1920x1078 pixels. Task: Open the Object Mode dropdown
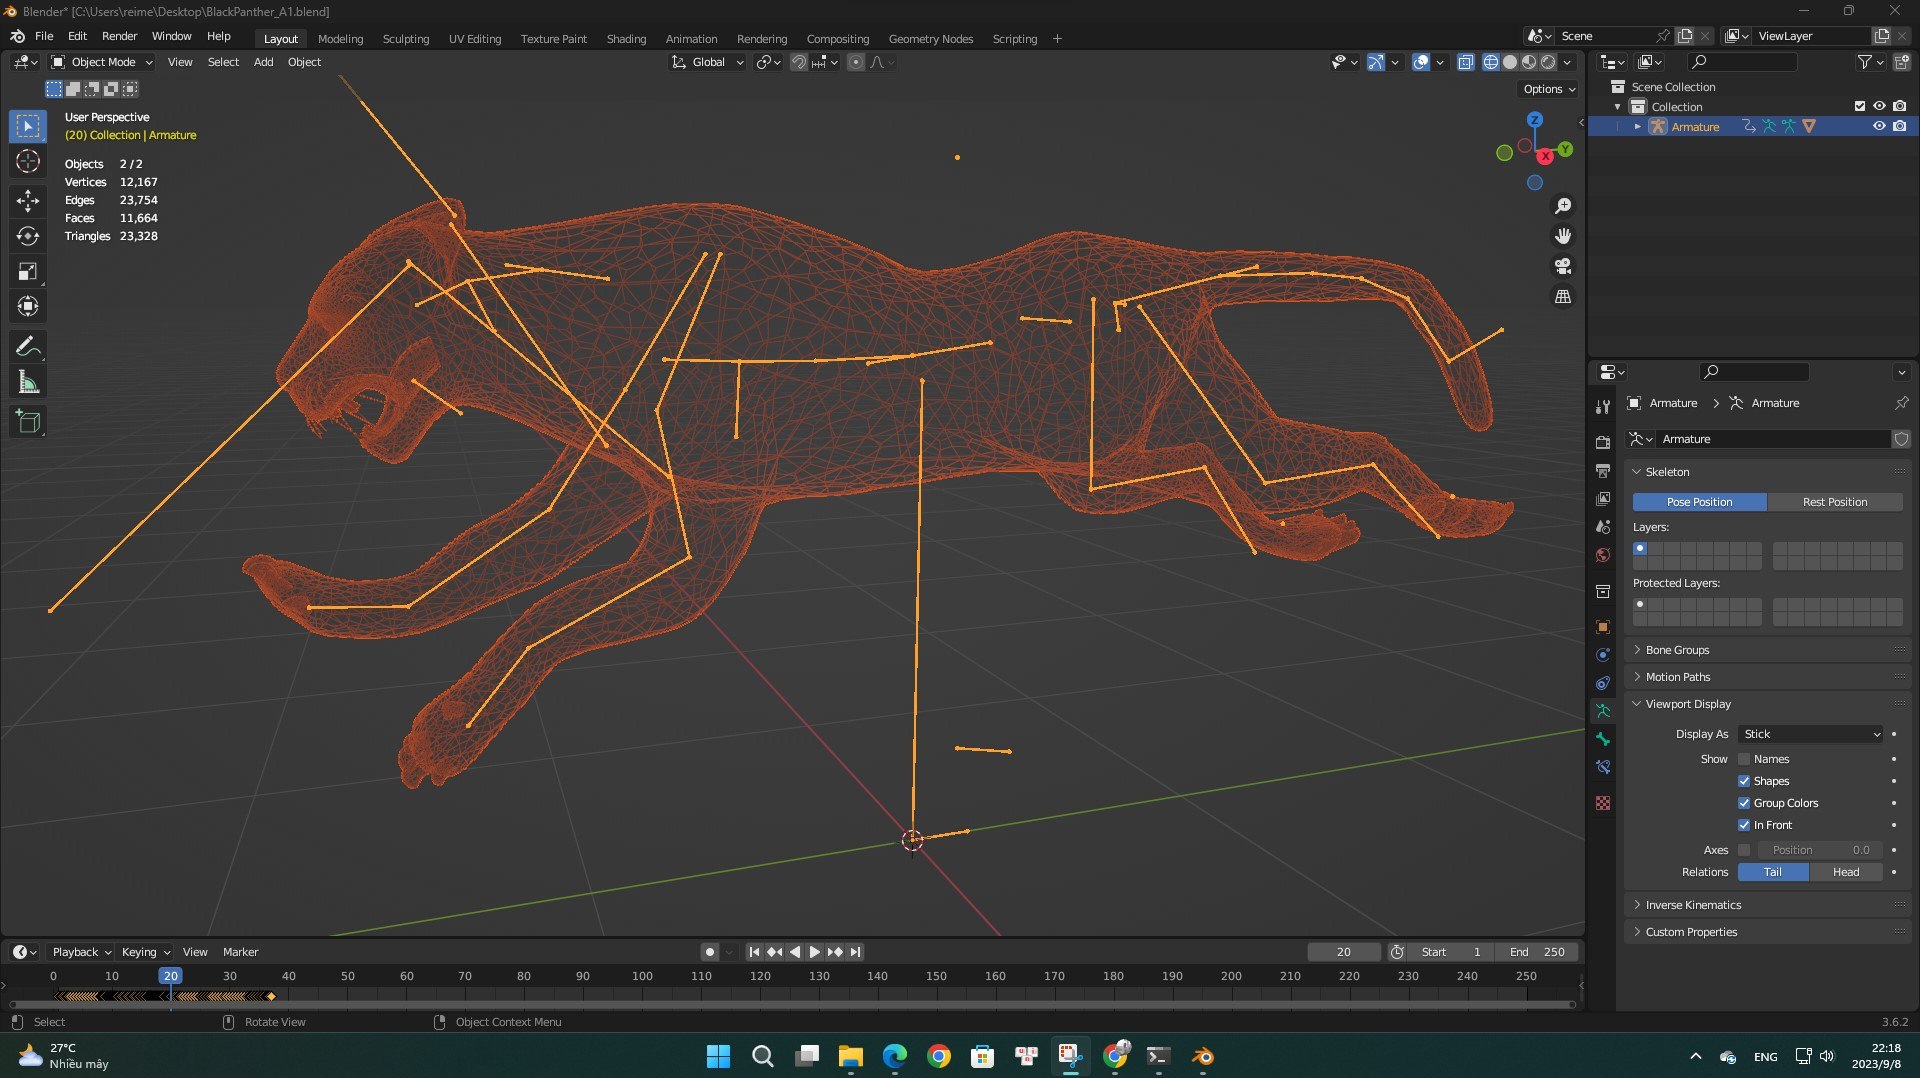click(103, 62)
